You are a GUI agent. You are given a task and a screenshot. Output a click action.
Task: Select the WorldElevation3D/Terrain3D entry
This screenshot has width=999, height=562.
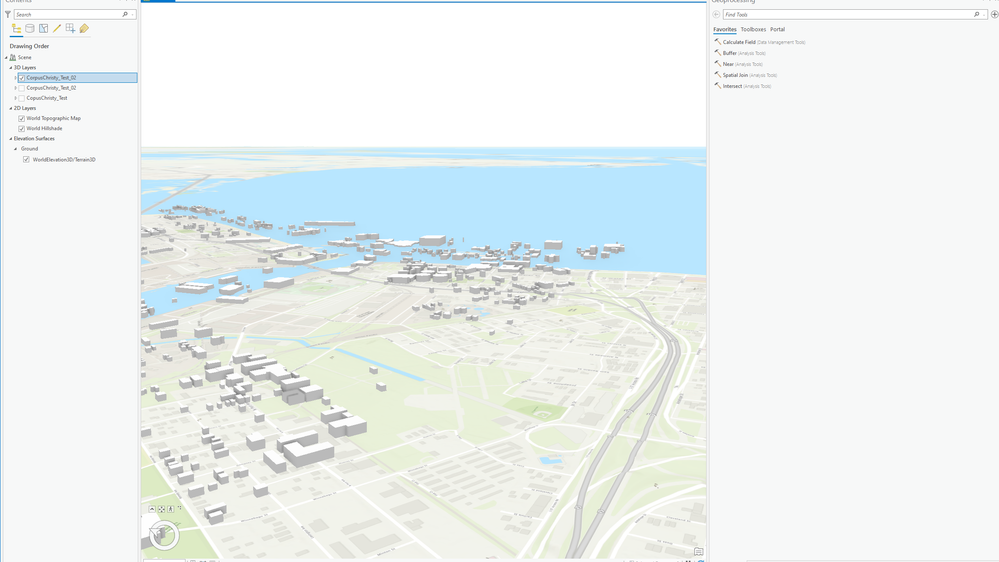(x=64, y=160)
